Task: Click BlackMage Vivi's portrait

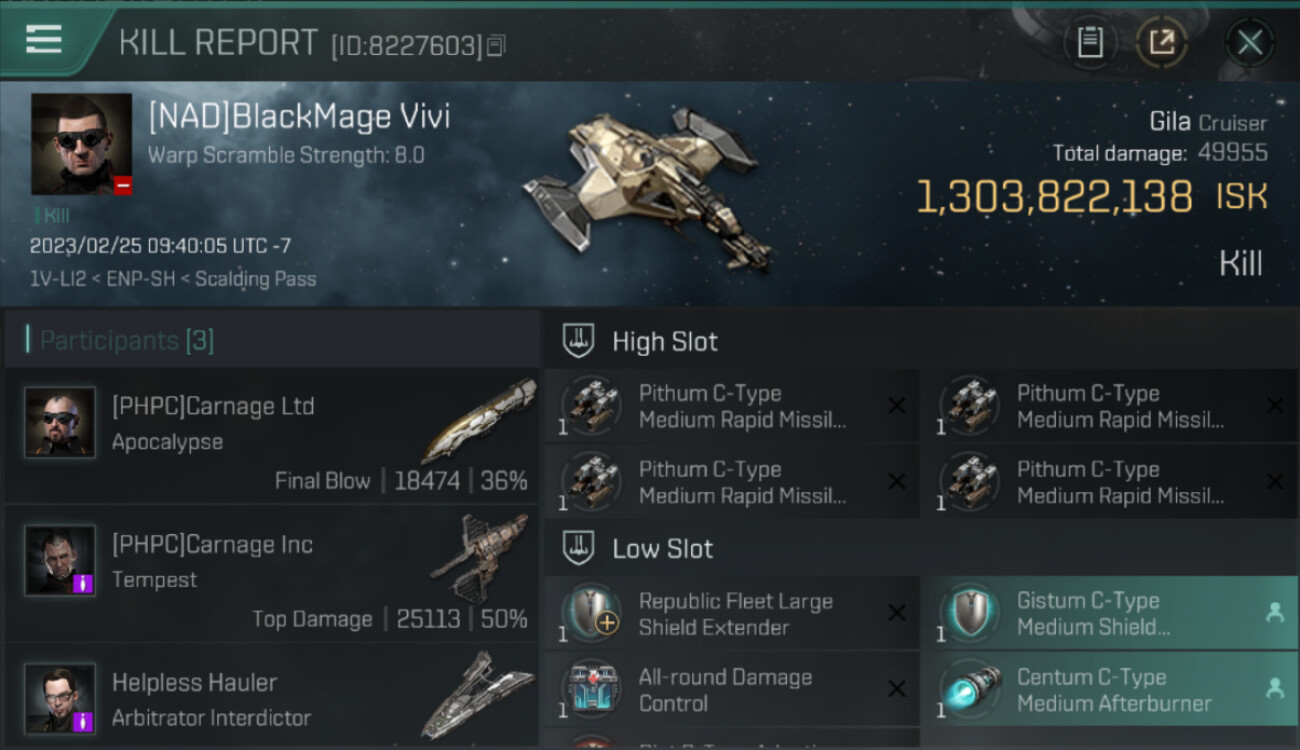Action: pos(81,144)
